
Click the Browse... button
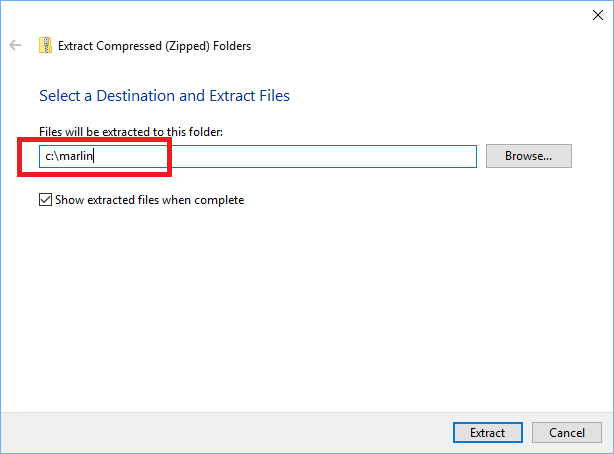(528, 156)
